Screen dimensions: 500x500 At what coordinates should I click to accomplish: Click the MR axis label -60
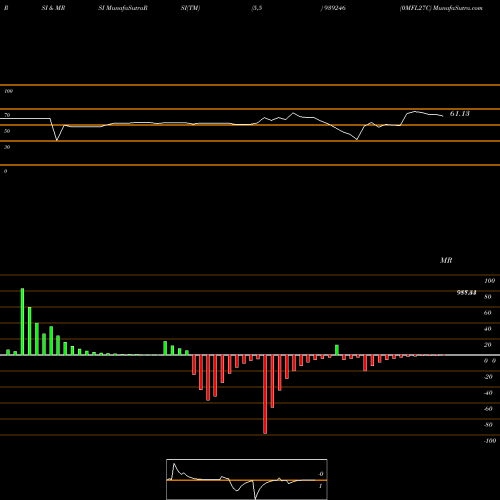488,409
